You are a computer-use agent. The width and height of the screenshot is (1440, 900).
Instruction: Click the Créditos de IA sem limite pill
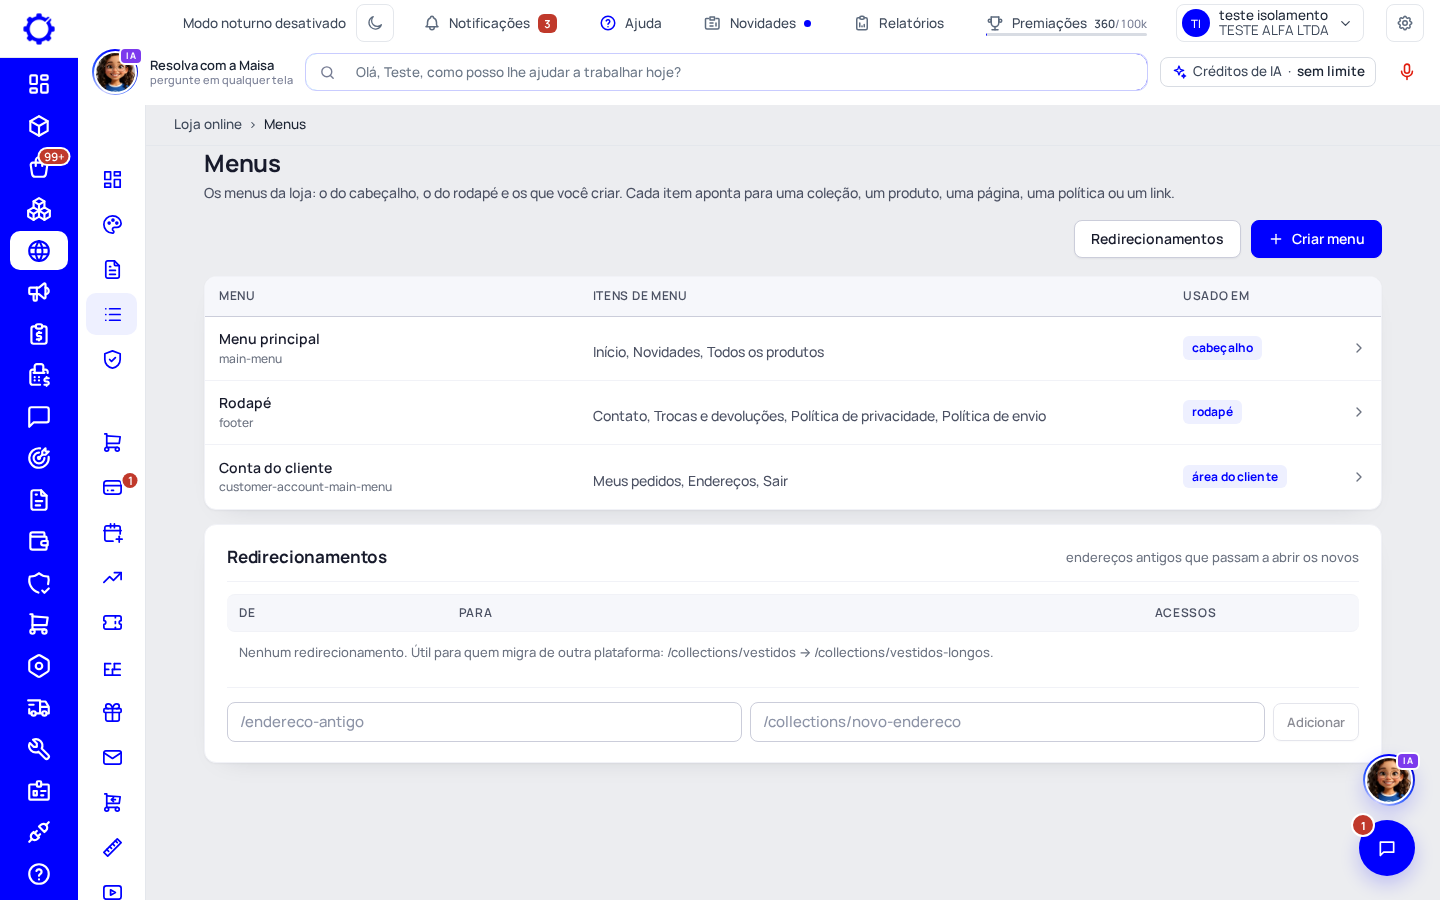[x=1268, y=72]
